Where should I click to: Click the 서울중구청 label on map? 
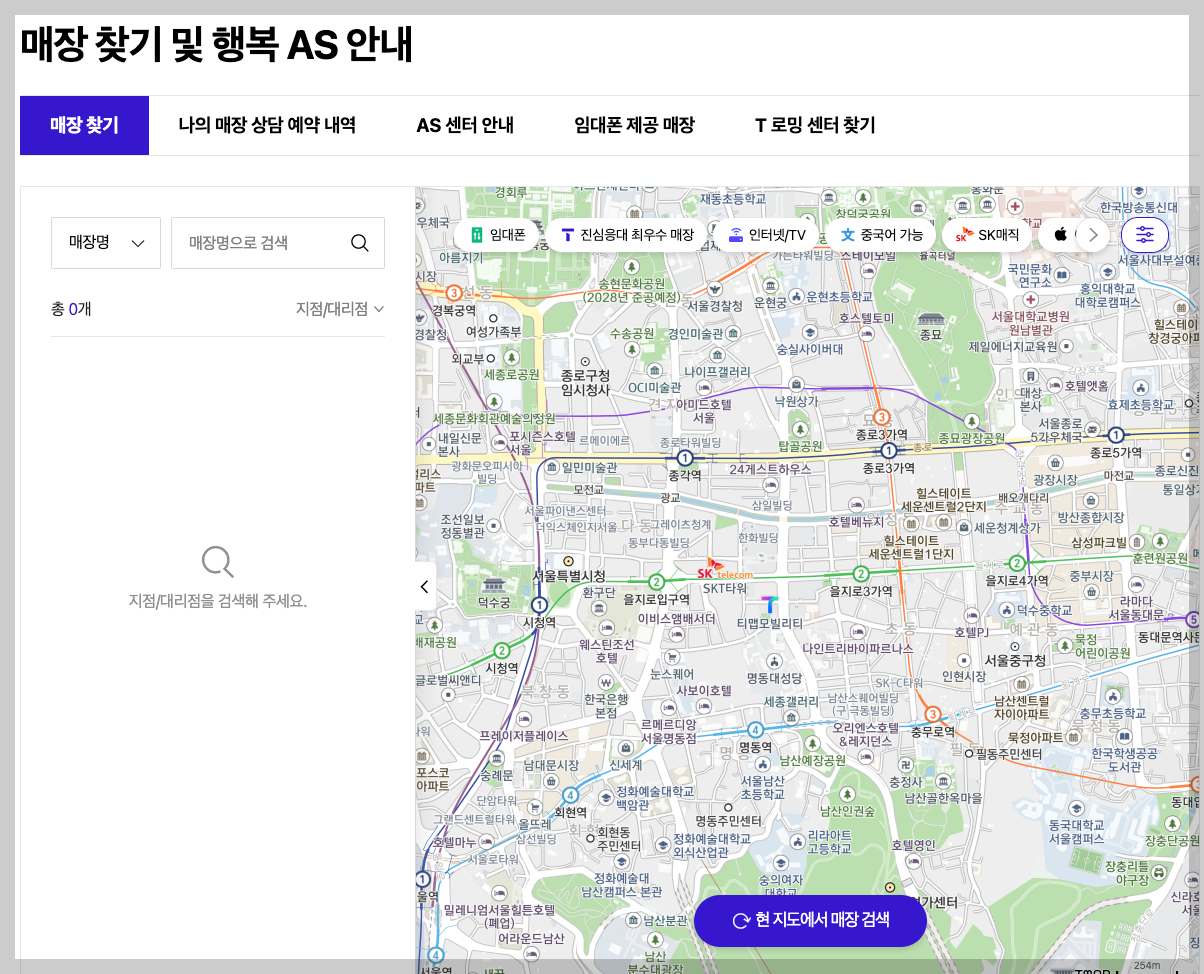[x=1015, y=660]
